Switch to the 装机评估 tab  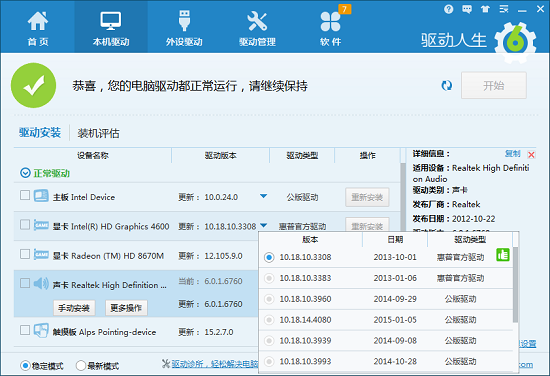[98, 133]
